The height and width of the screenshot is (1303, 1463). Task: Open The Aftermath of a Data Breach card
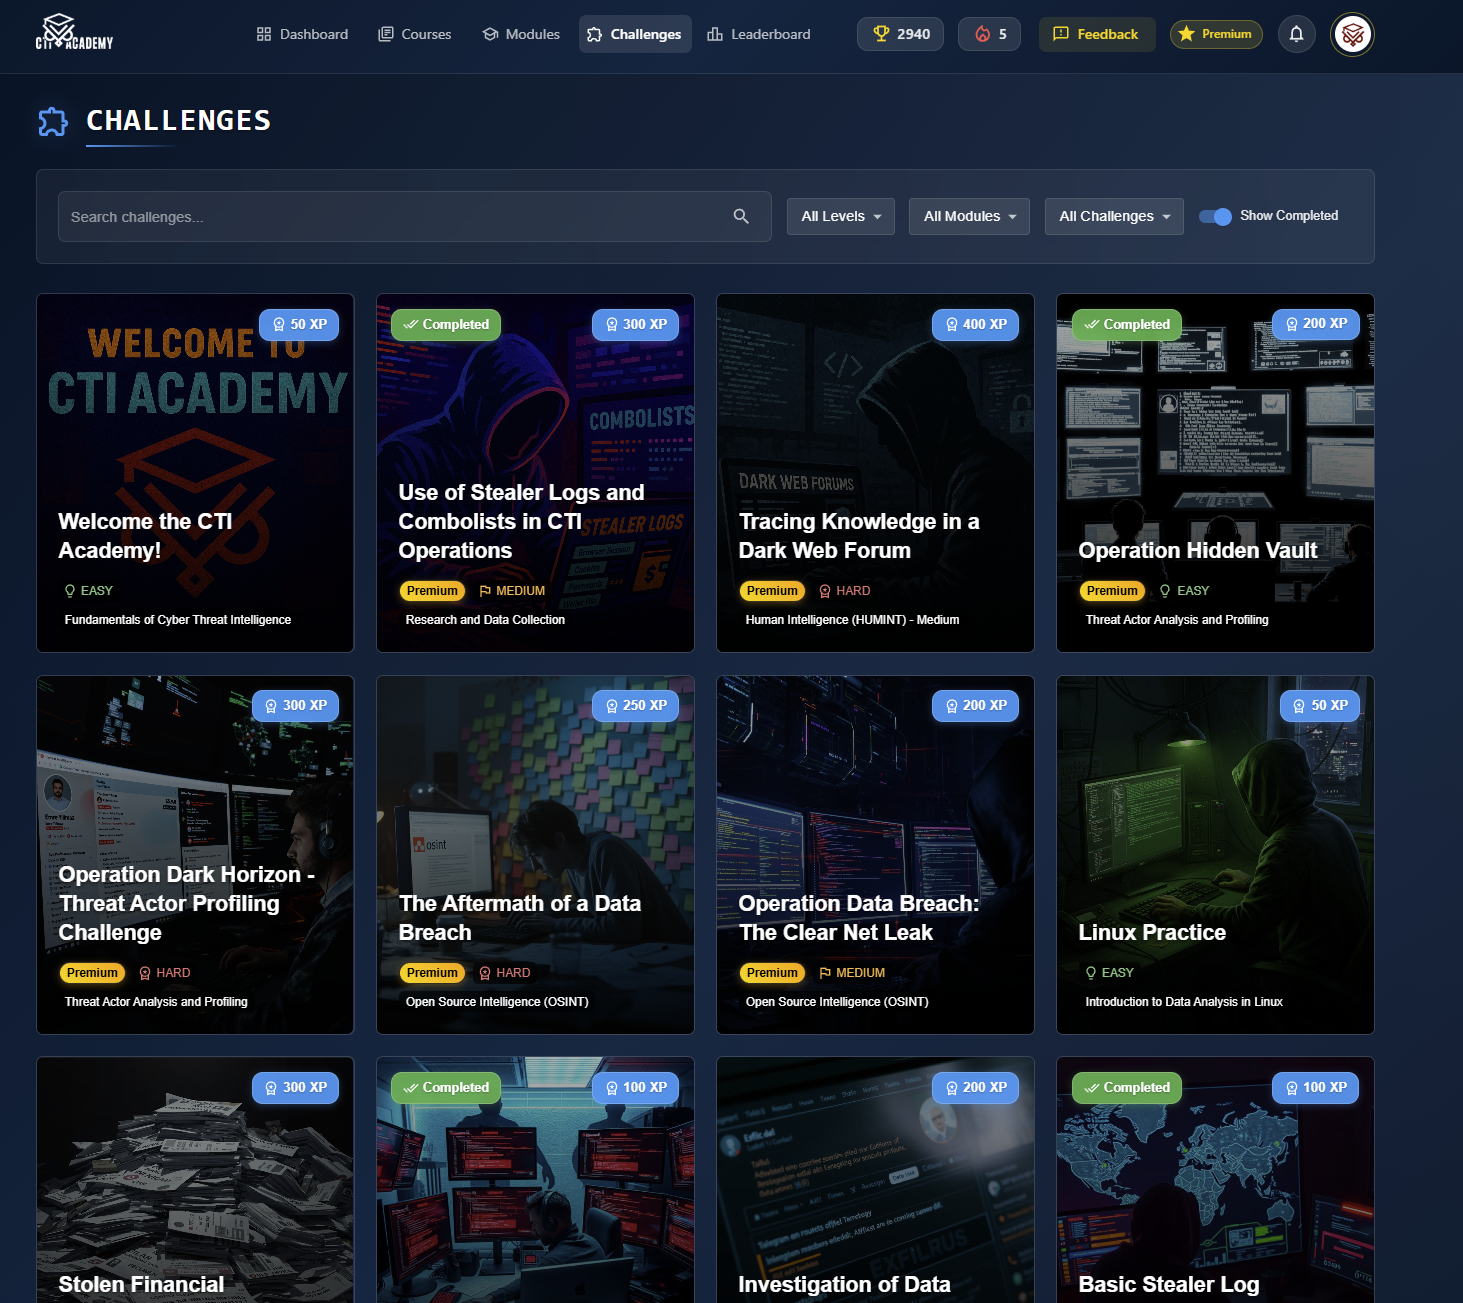[x=535, y=855]
